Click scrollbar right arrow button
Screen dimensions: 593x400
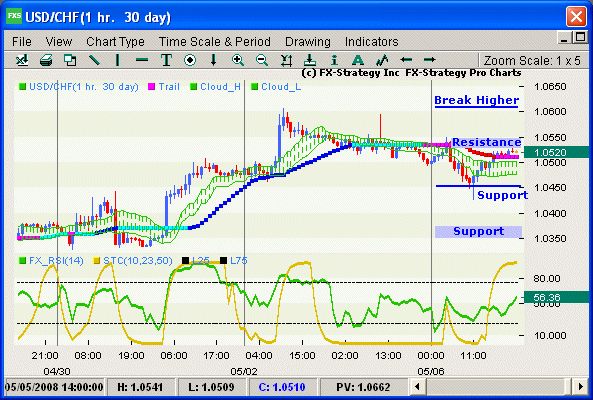[581, 387]
